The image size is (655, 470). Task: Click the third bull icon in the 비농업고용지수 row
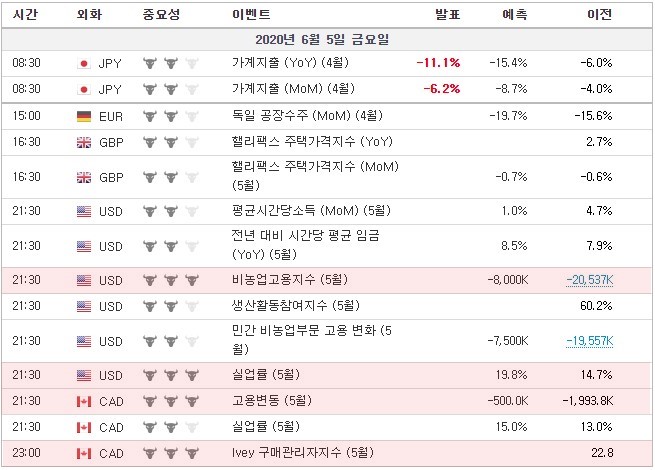pyautogui.click(x=192, y=280)
